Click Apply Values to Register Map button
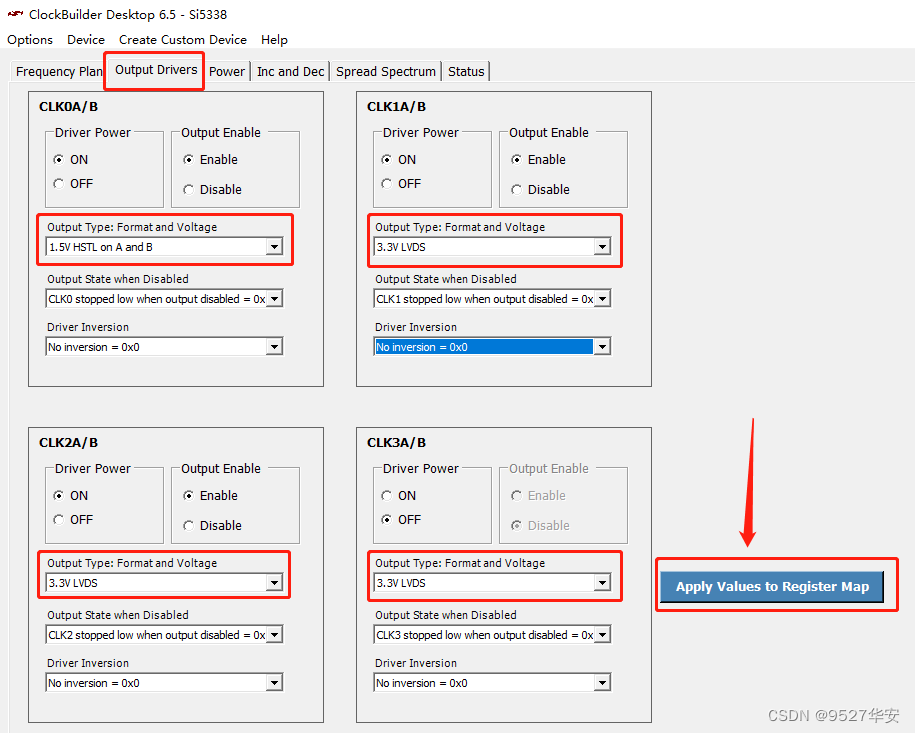 click(x=771, y=587)
